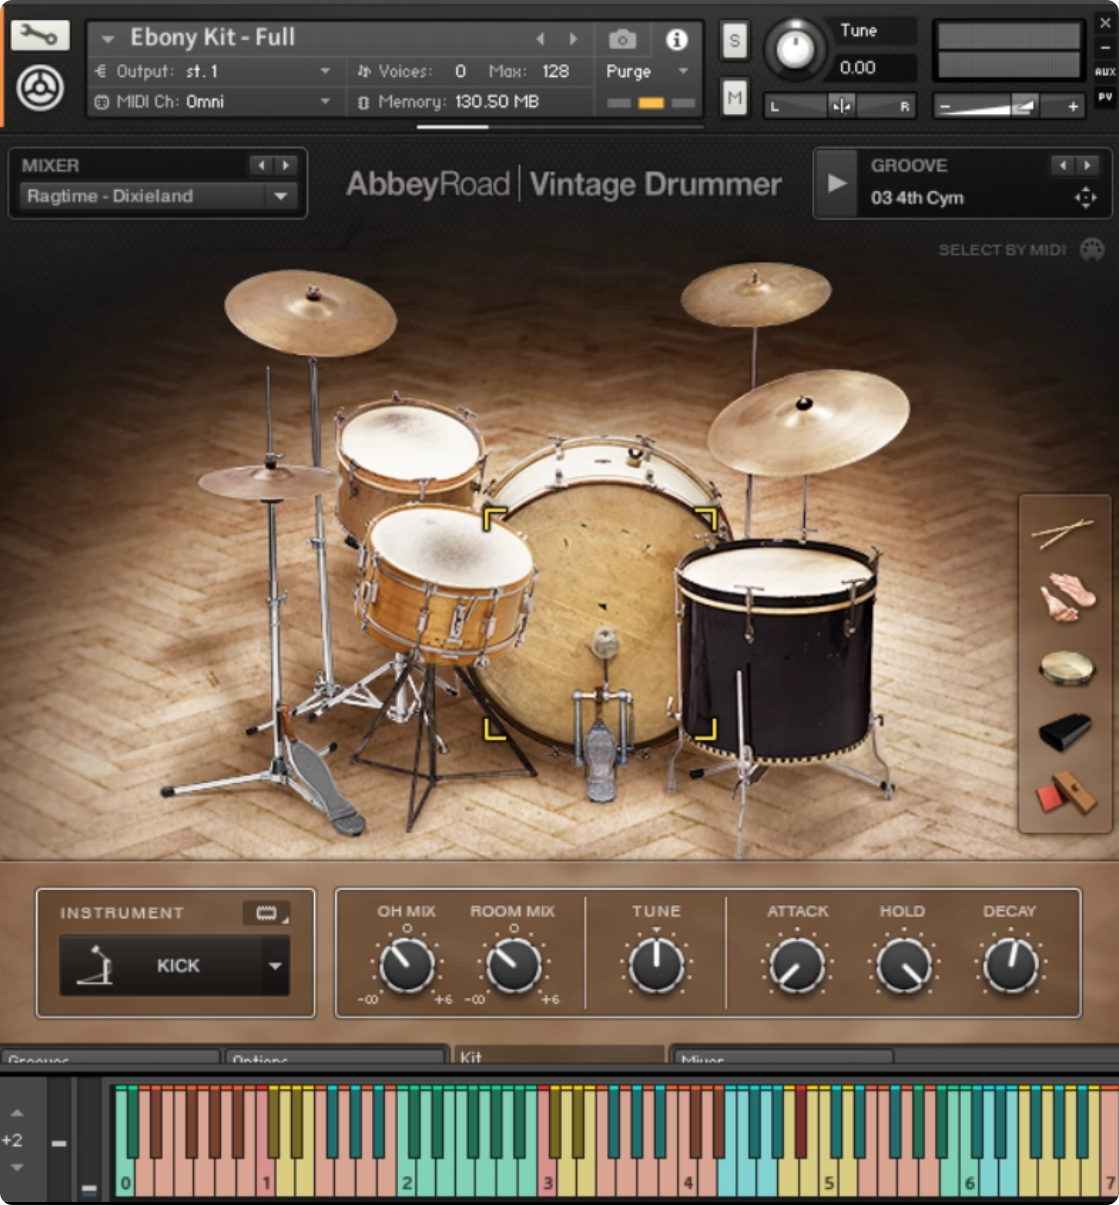Solo the instrument with the S button

tap(735, 41)
